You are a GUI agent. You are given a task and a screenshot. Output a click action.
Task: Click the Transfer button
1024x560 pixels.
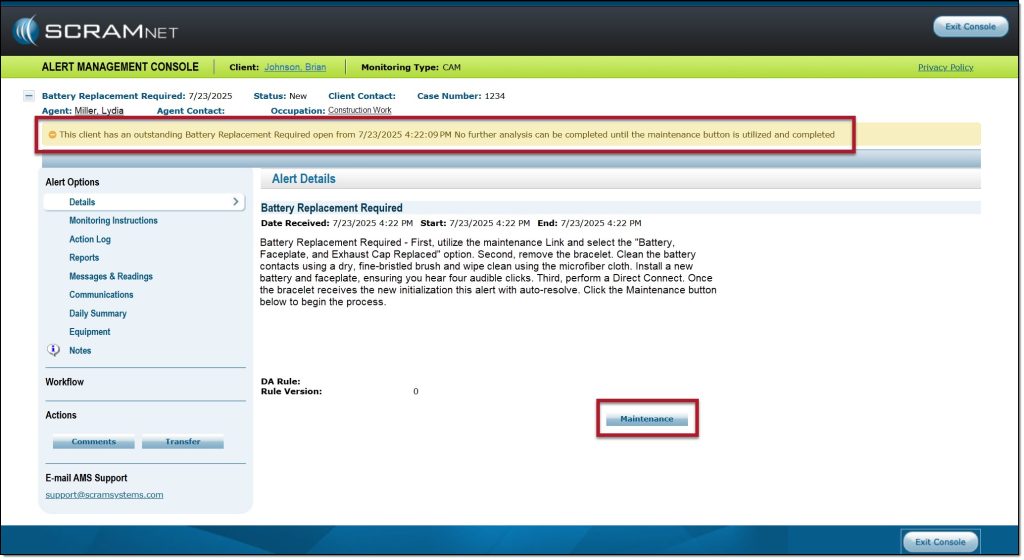point(182,442)
